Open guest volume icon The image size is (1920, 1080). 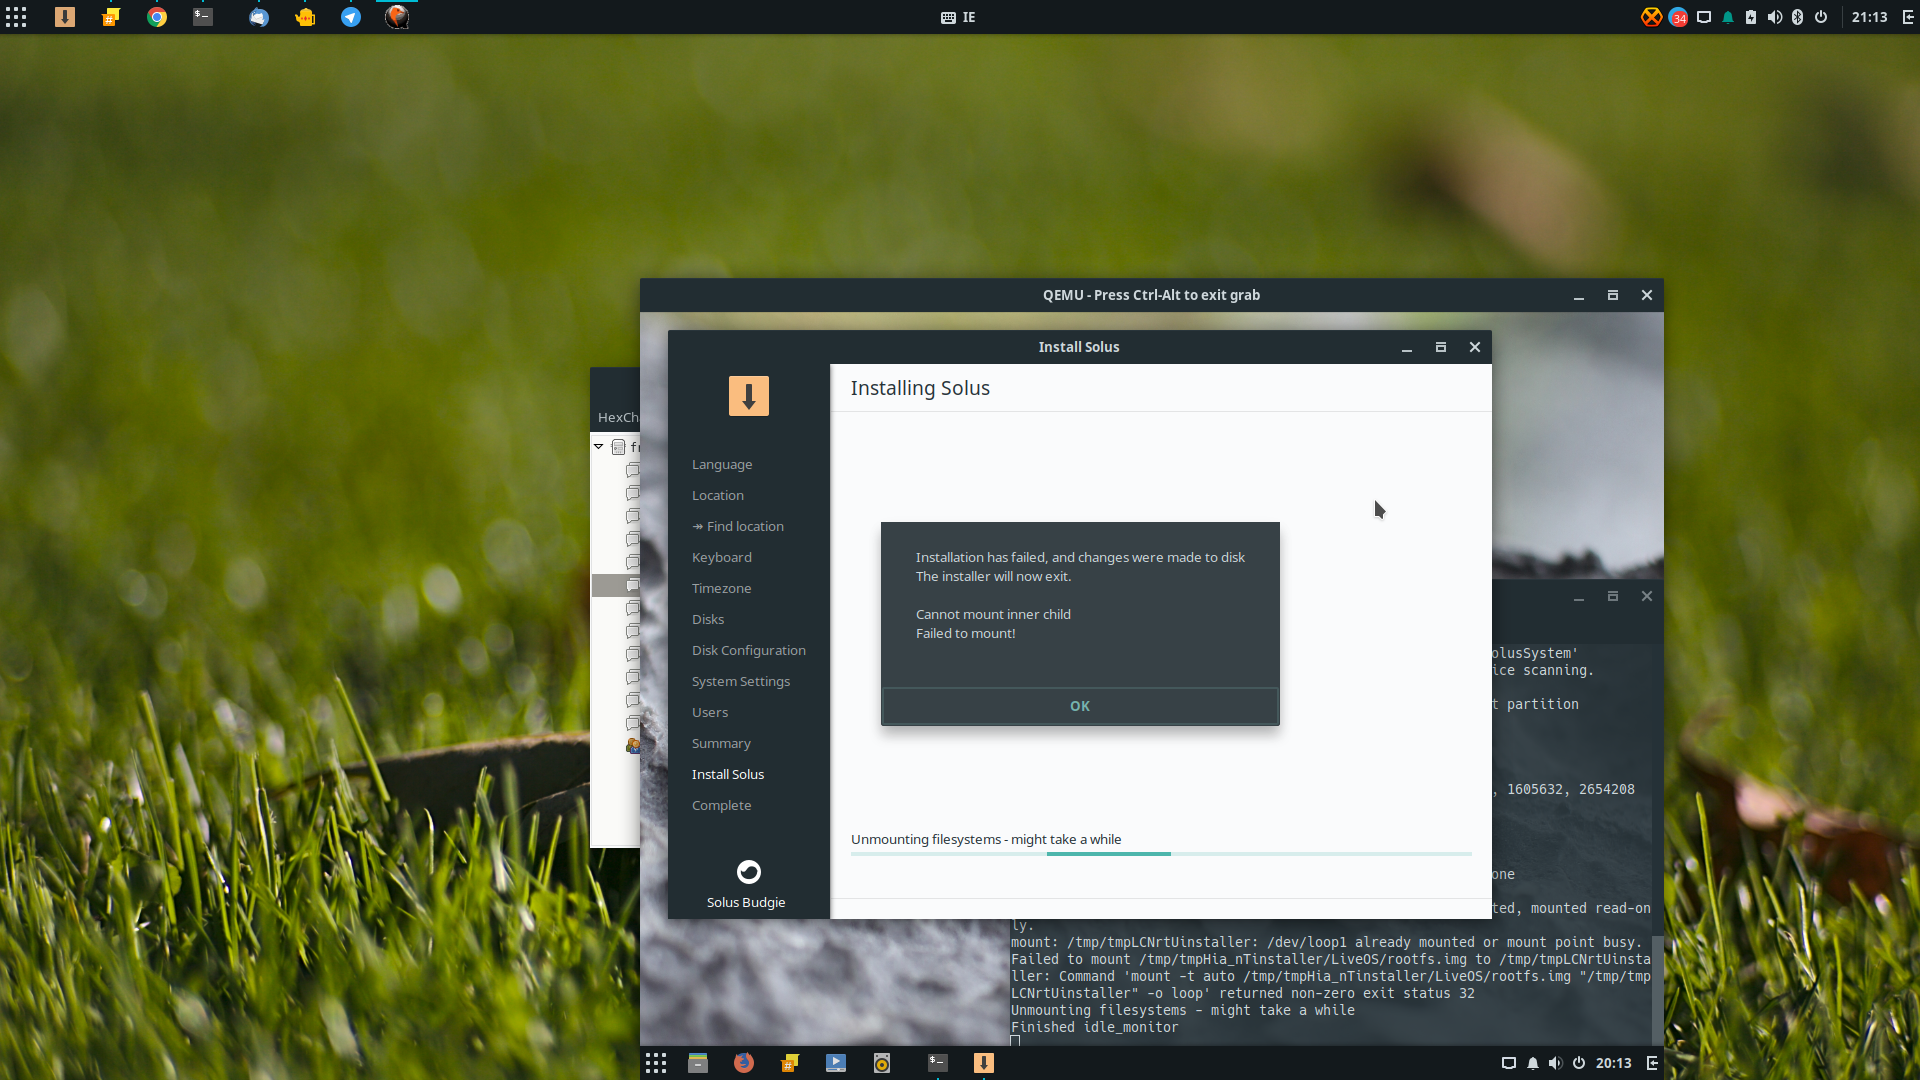coord(1555,1063)
